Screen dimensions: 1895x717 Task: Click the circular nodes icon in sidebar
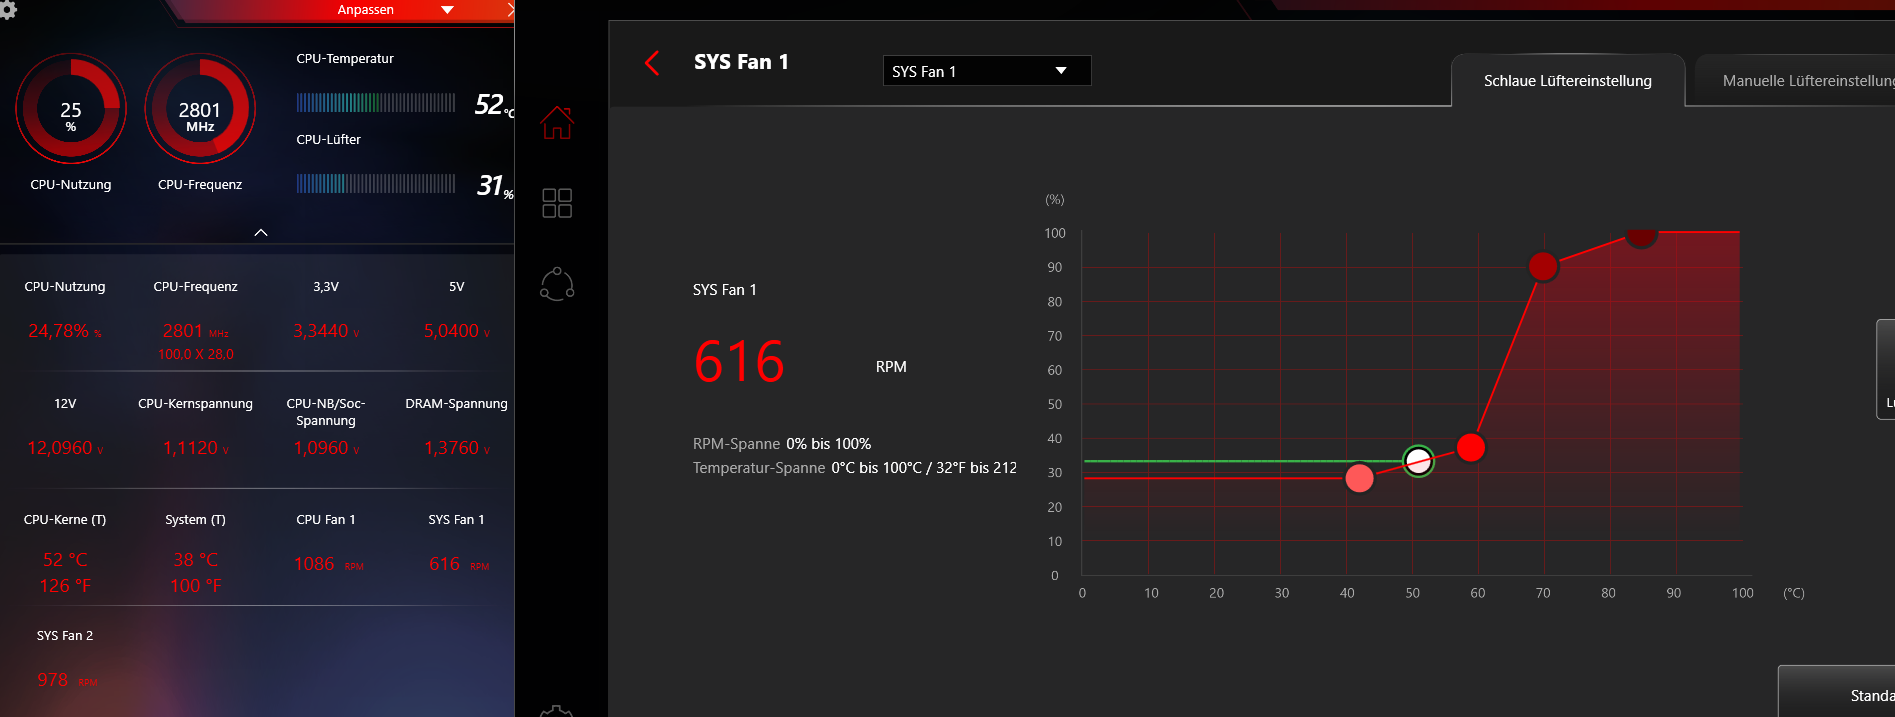pos(557,284)
